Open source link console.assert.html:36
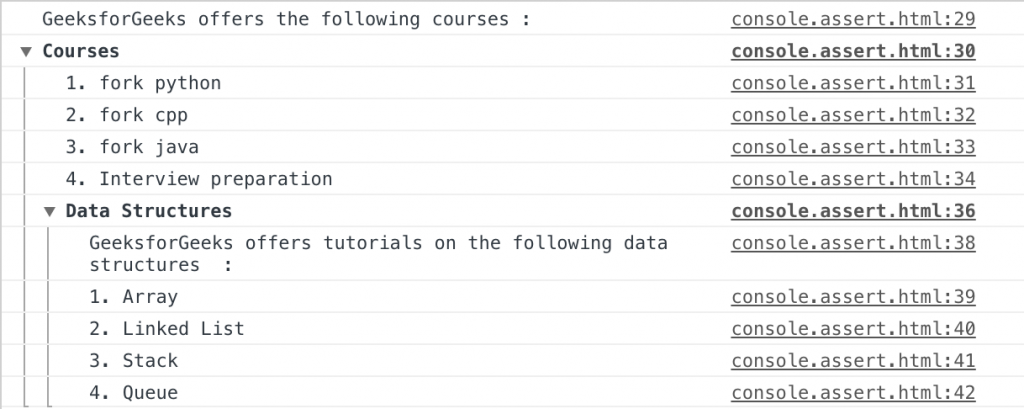The height and width of the screenshot is (409, 1024). 853,211
